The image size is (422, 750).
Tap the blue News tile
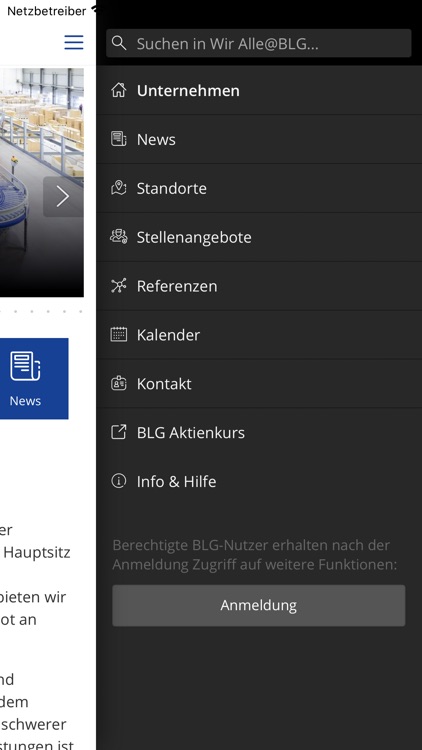click(x=34, y=378)
